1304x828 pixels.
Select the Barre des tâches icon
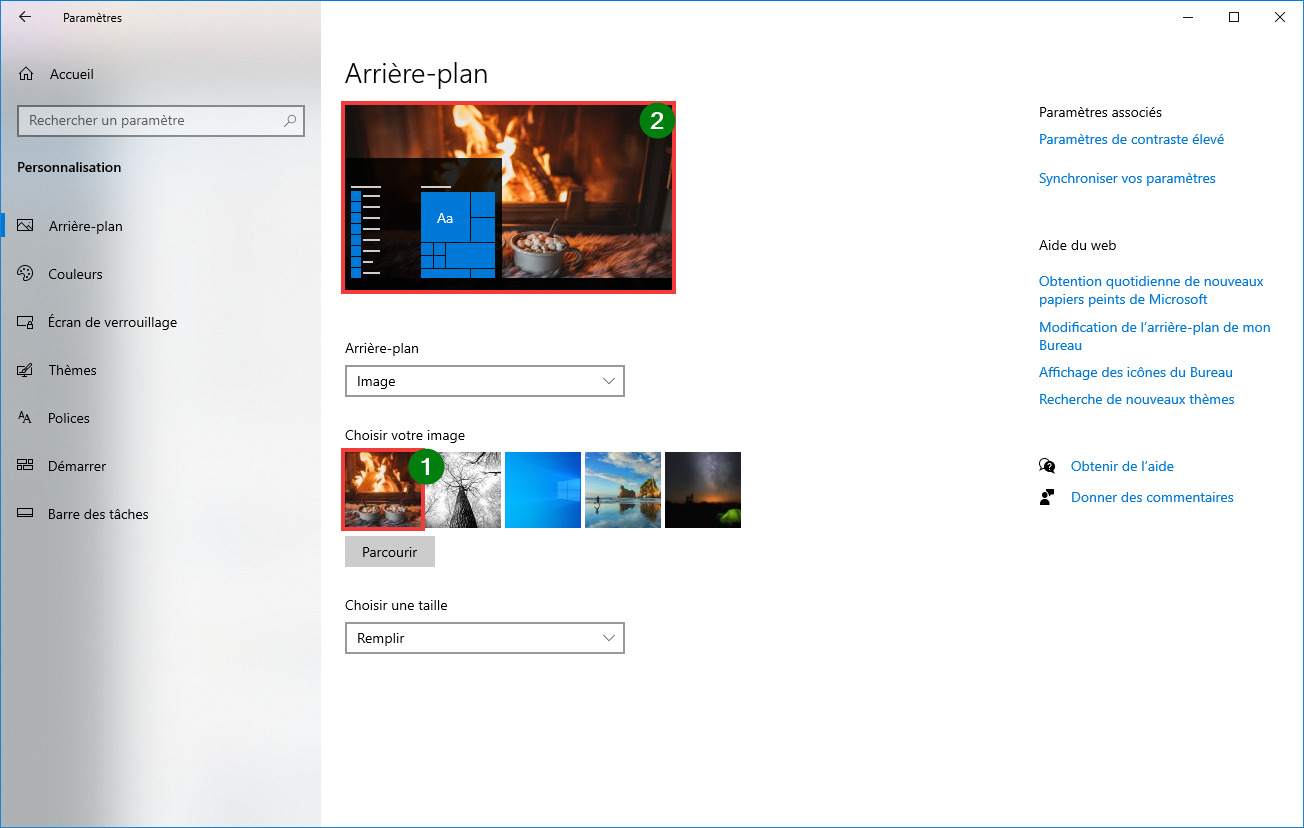pos(26,514)
